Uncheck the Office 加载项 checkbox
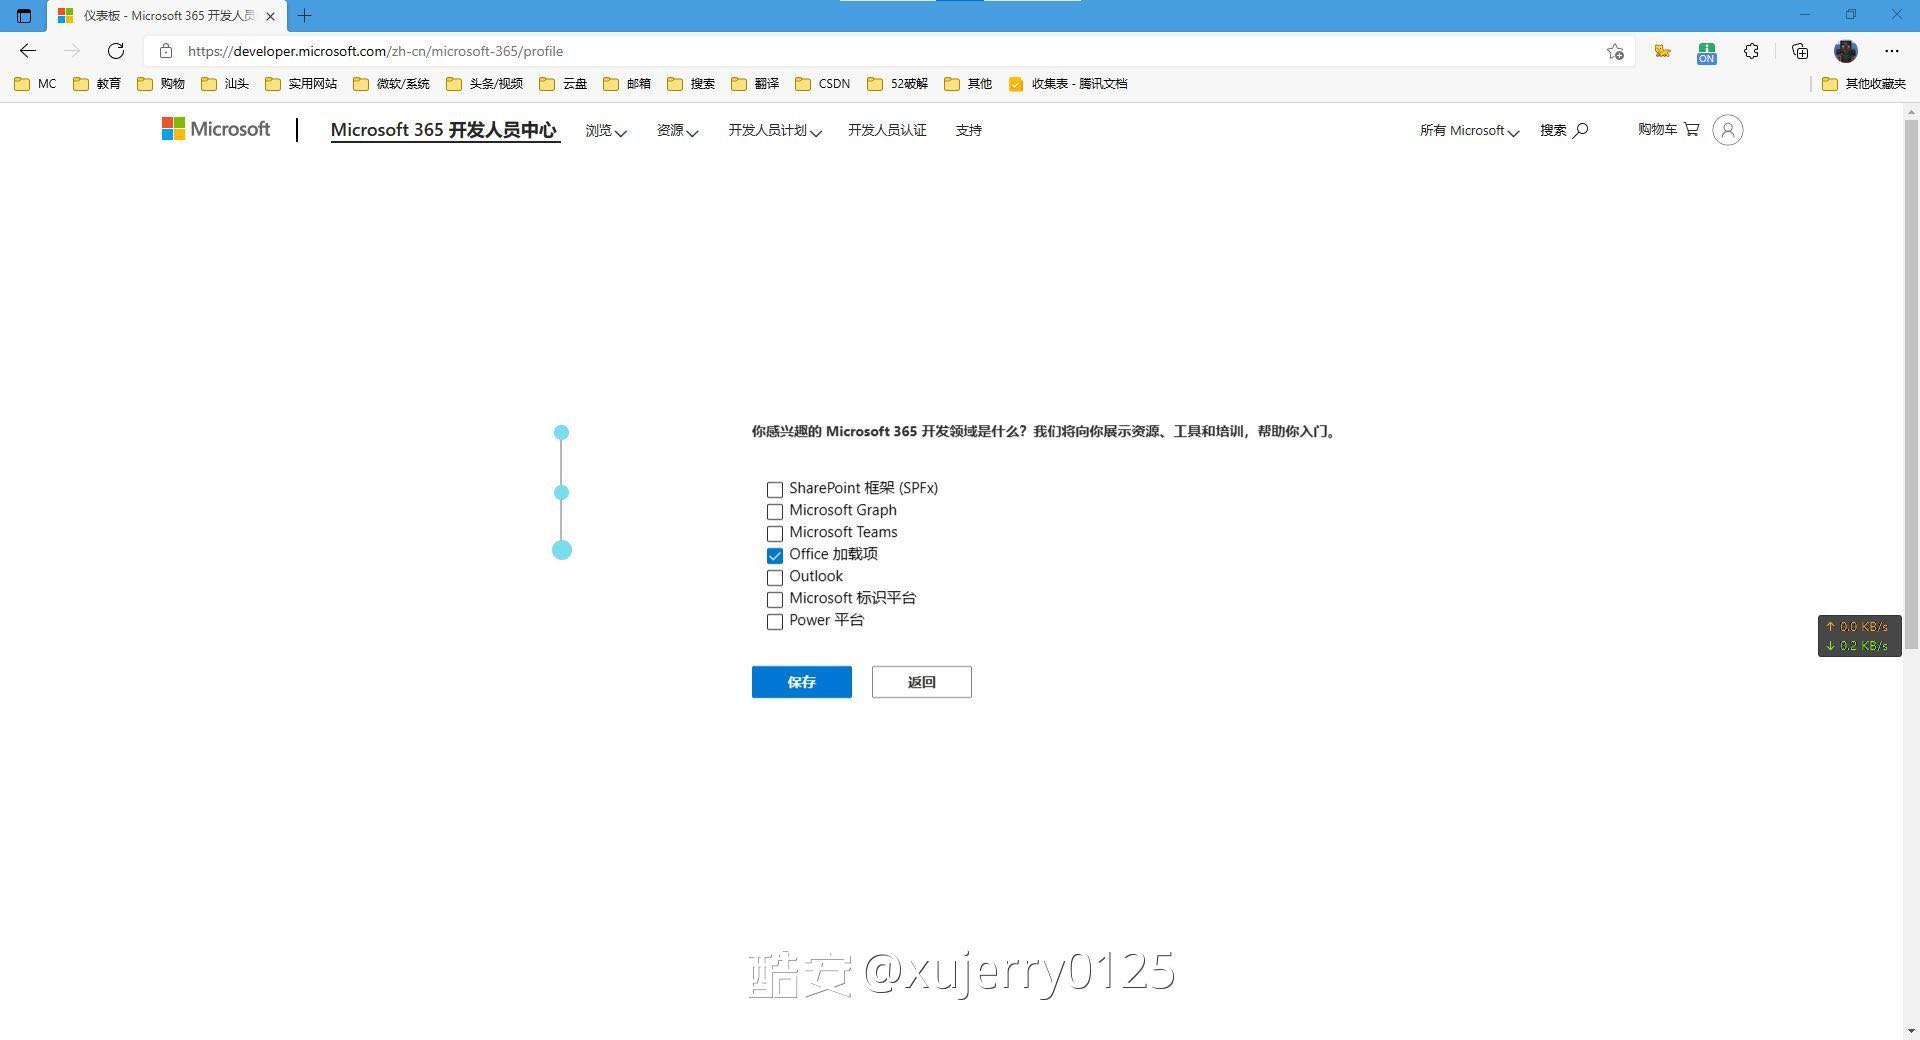This screenshot has width=1920, height=1040. pos(775,556)
